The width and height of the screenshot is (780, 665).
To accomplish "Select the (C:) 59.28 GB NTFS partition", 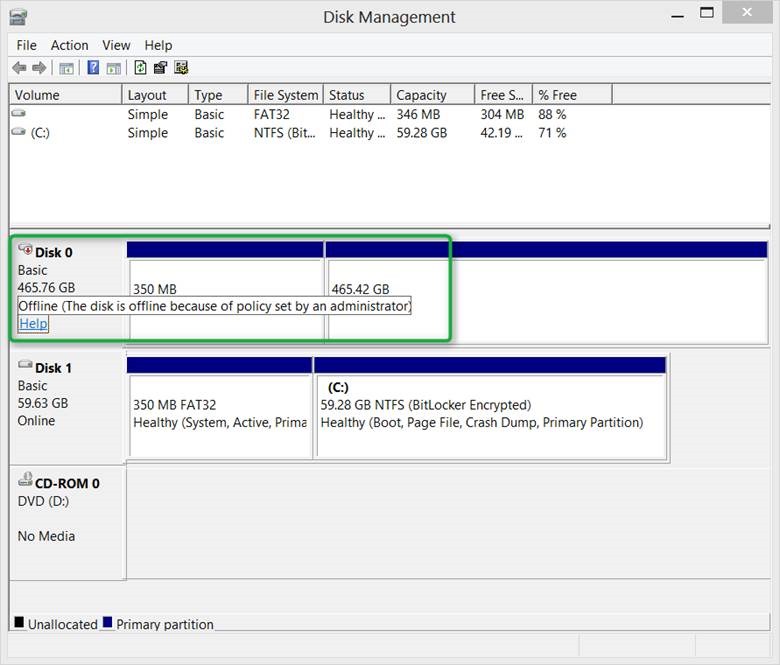I will pyautogui.click(x=490, y=408).
